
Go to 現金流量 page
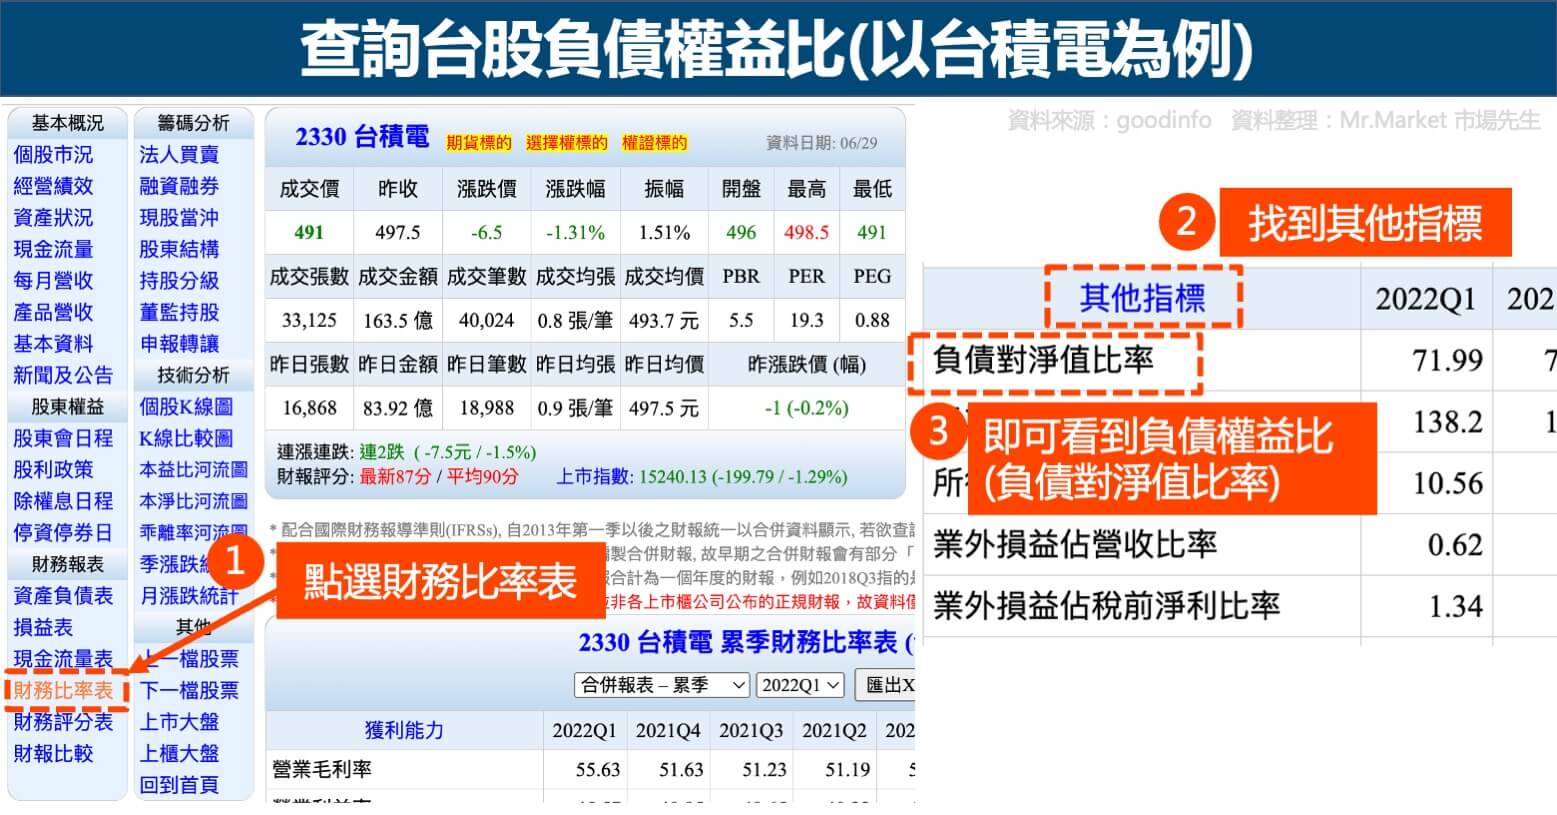pos(53,249)
